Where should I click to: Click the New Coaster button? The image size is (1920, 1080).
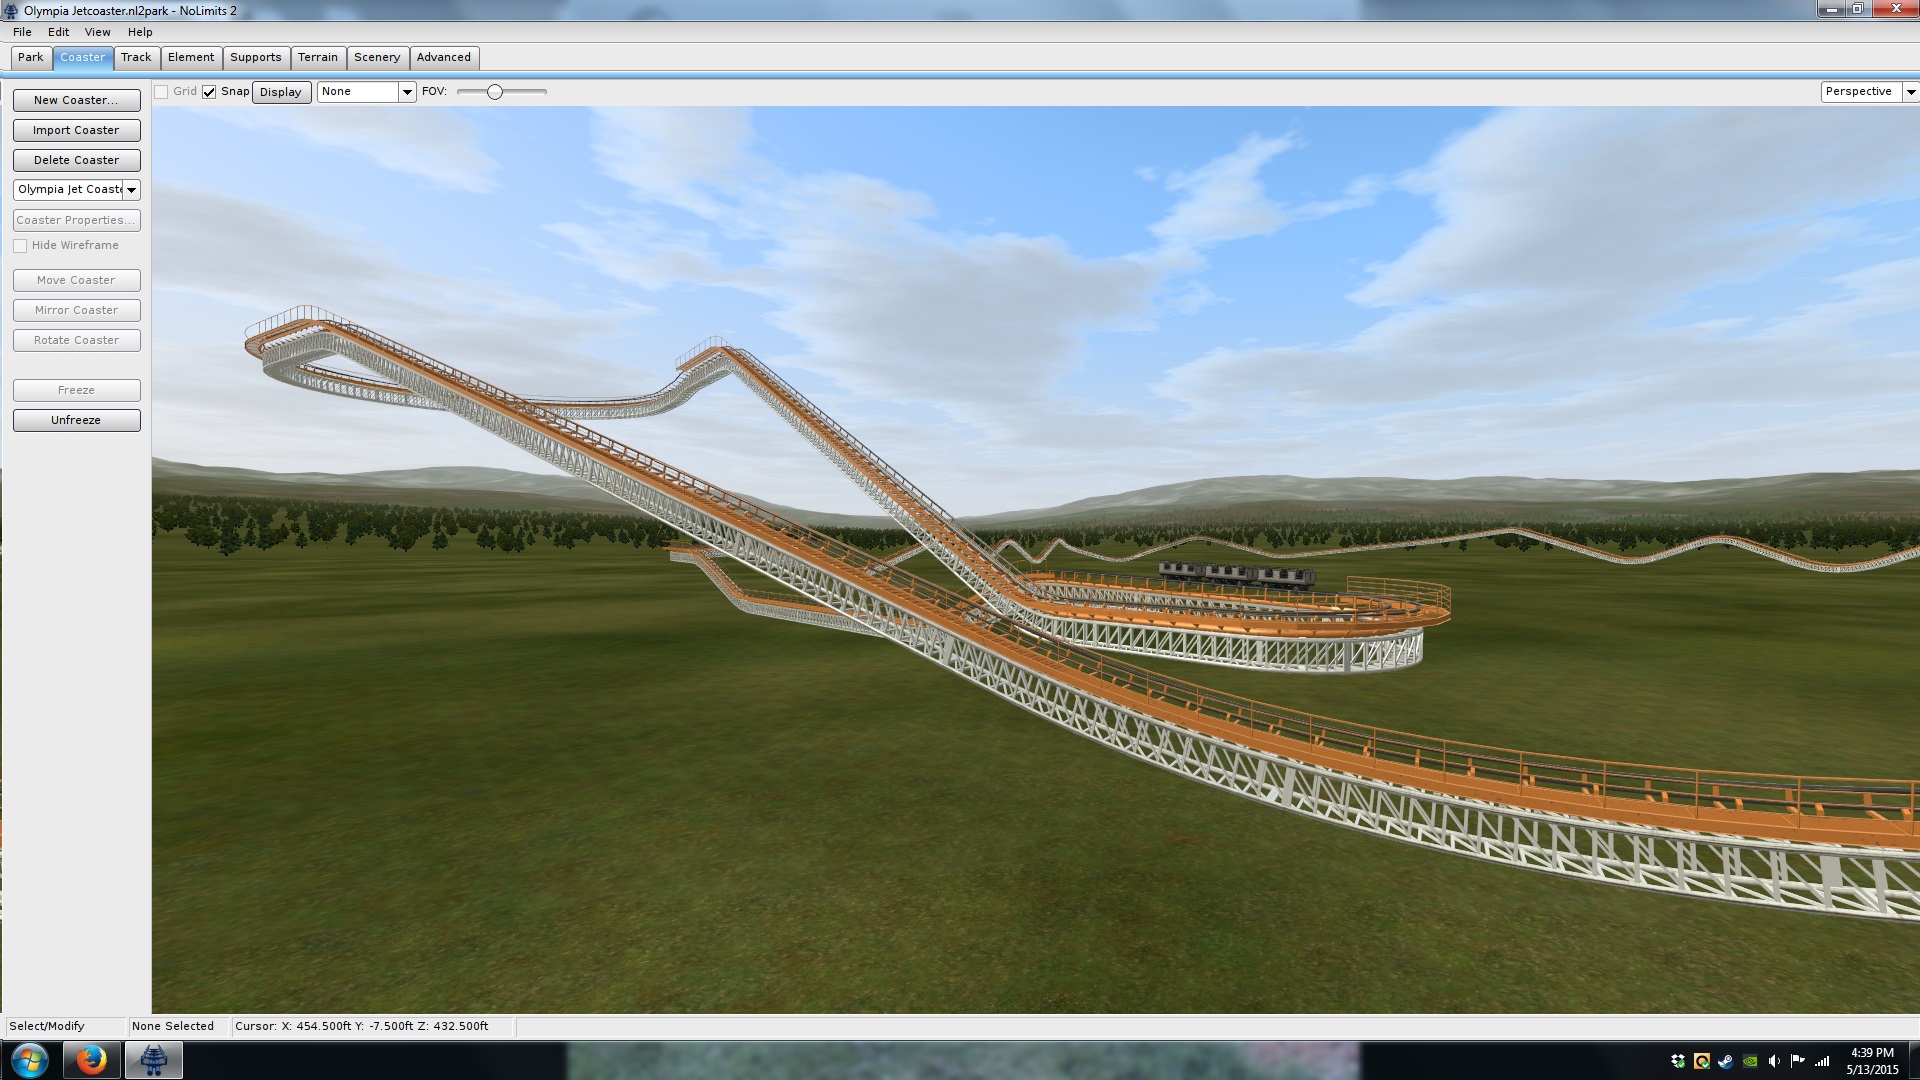(76, 100)
